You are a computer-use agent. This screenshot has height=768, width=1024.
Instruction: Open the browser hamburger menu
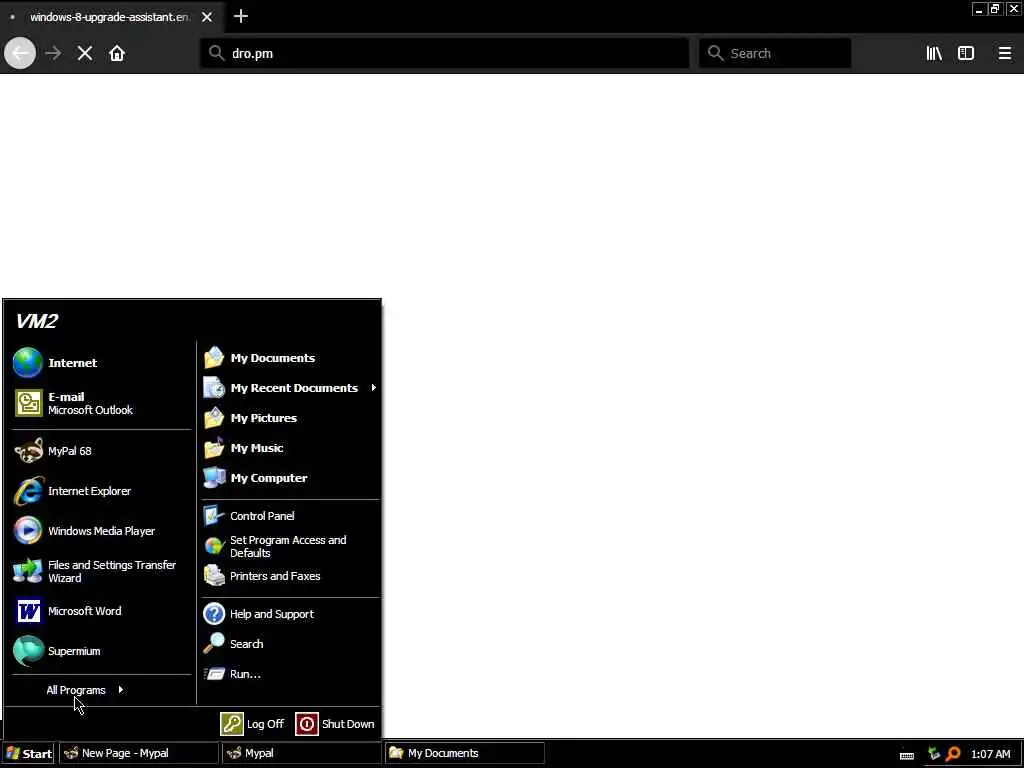[x=1004, y=53]
